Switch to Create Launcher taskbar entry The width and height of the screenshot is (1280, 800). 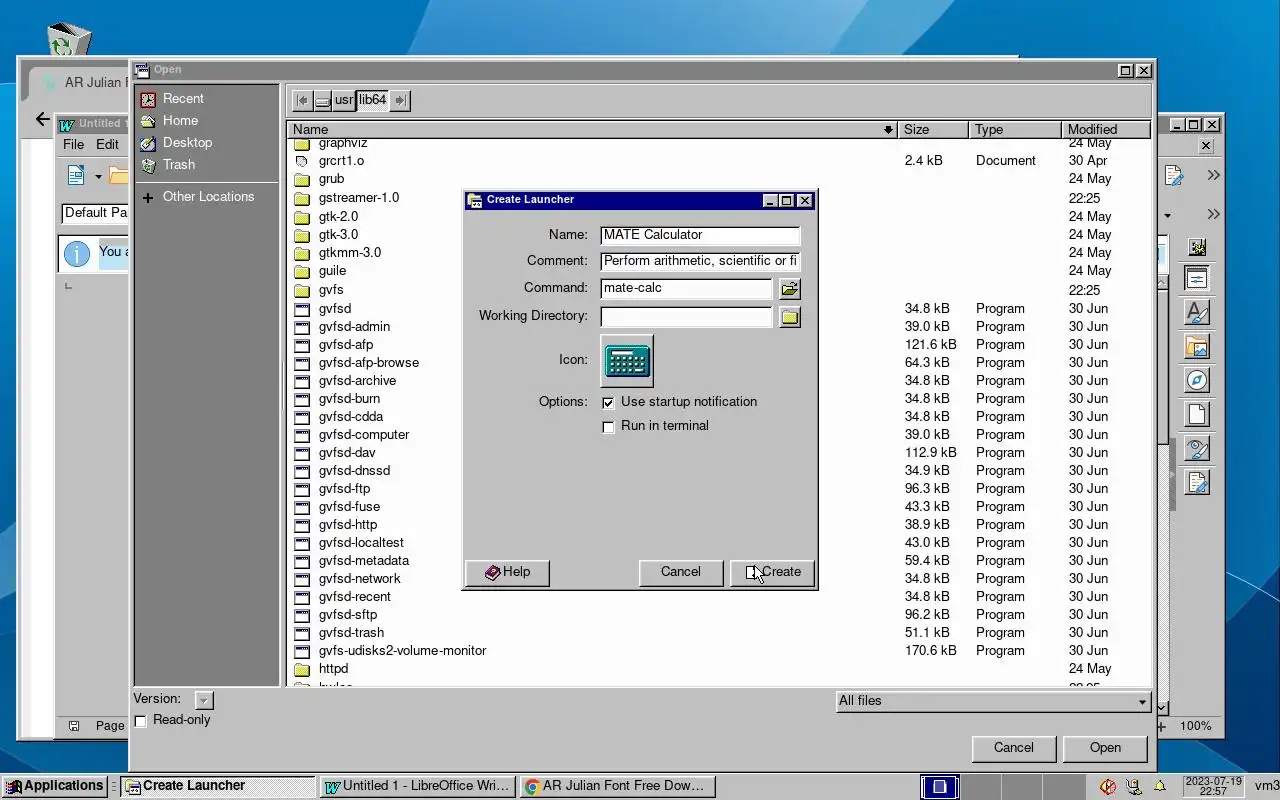point(218,786)
